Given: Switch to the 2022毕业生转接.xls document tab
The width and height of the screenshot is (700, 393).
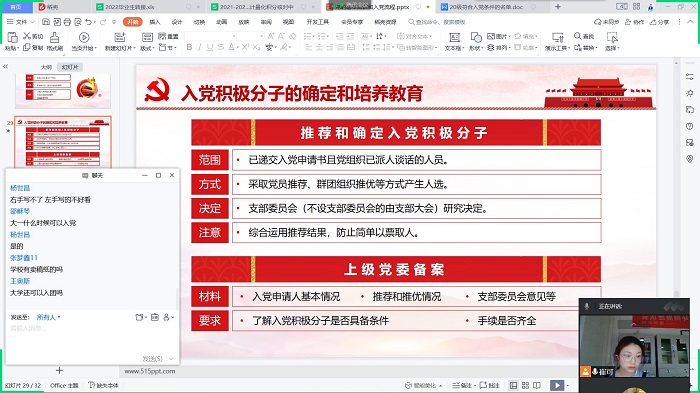Looking at the screenshot, I should coord(129,7).
